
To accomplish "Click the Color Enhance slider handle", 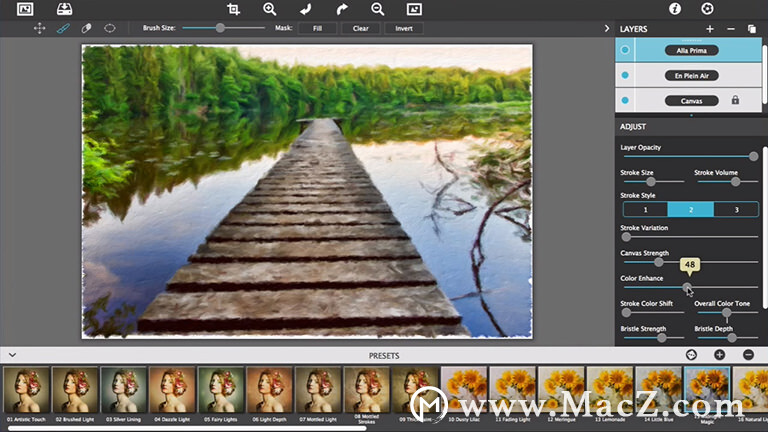I will (687, 287).
